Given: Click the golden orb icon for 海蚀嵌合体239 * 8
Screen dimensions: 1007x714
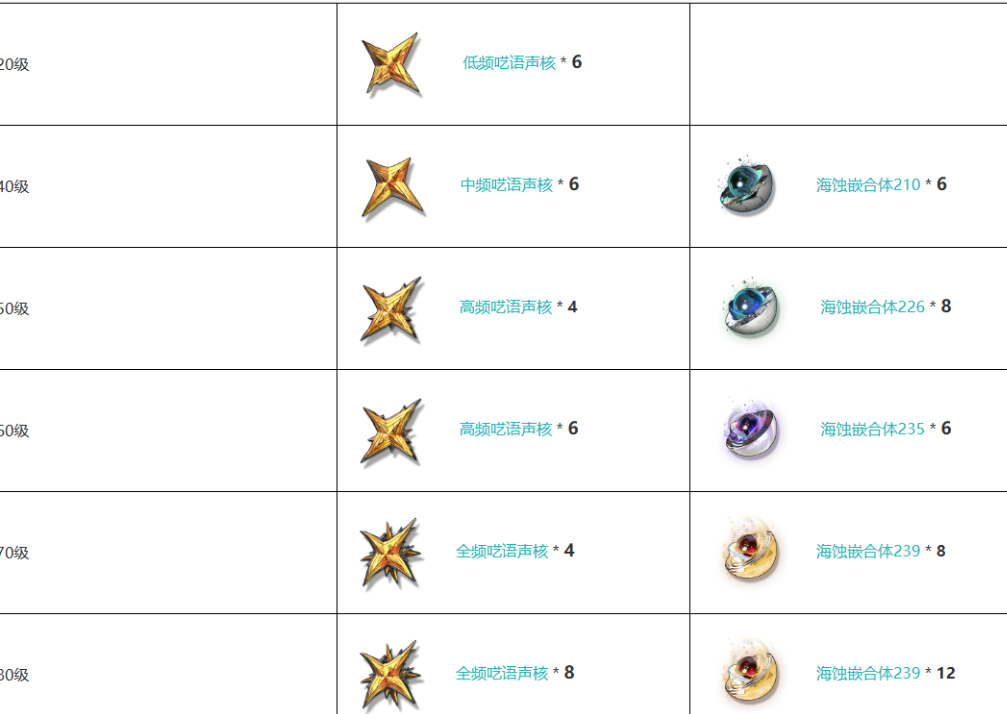Looking at the screenshot, I should click(749, 548).
